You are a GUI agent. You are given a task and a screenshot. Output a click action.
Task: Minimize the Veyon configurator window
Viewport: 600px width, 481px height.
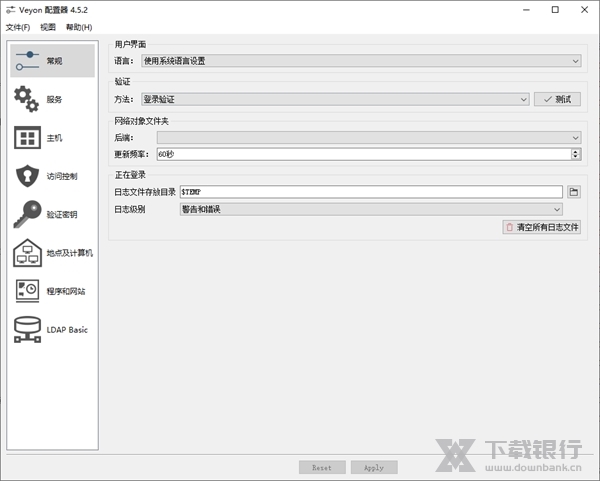527,10
